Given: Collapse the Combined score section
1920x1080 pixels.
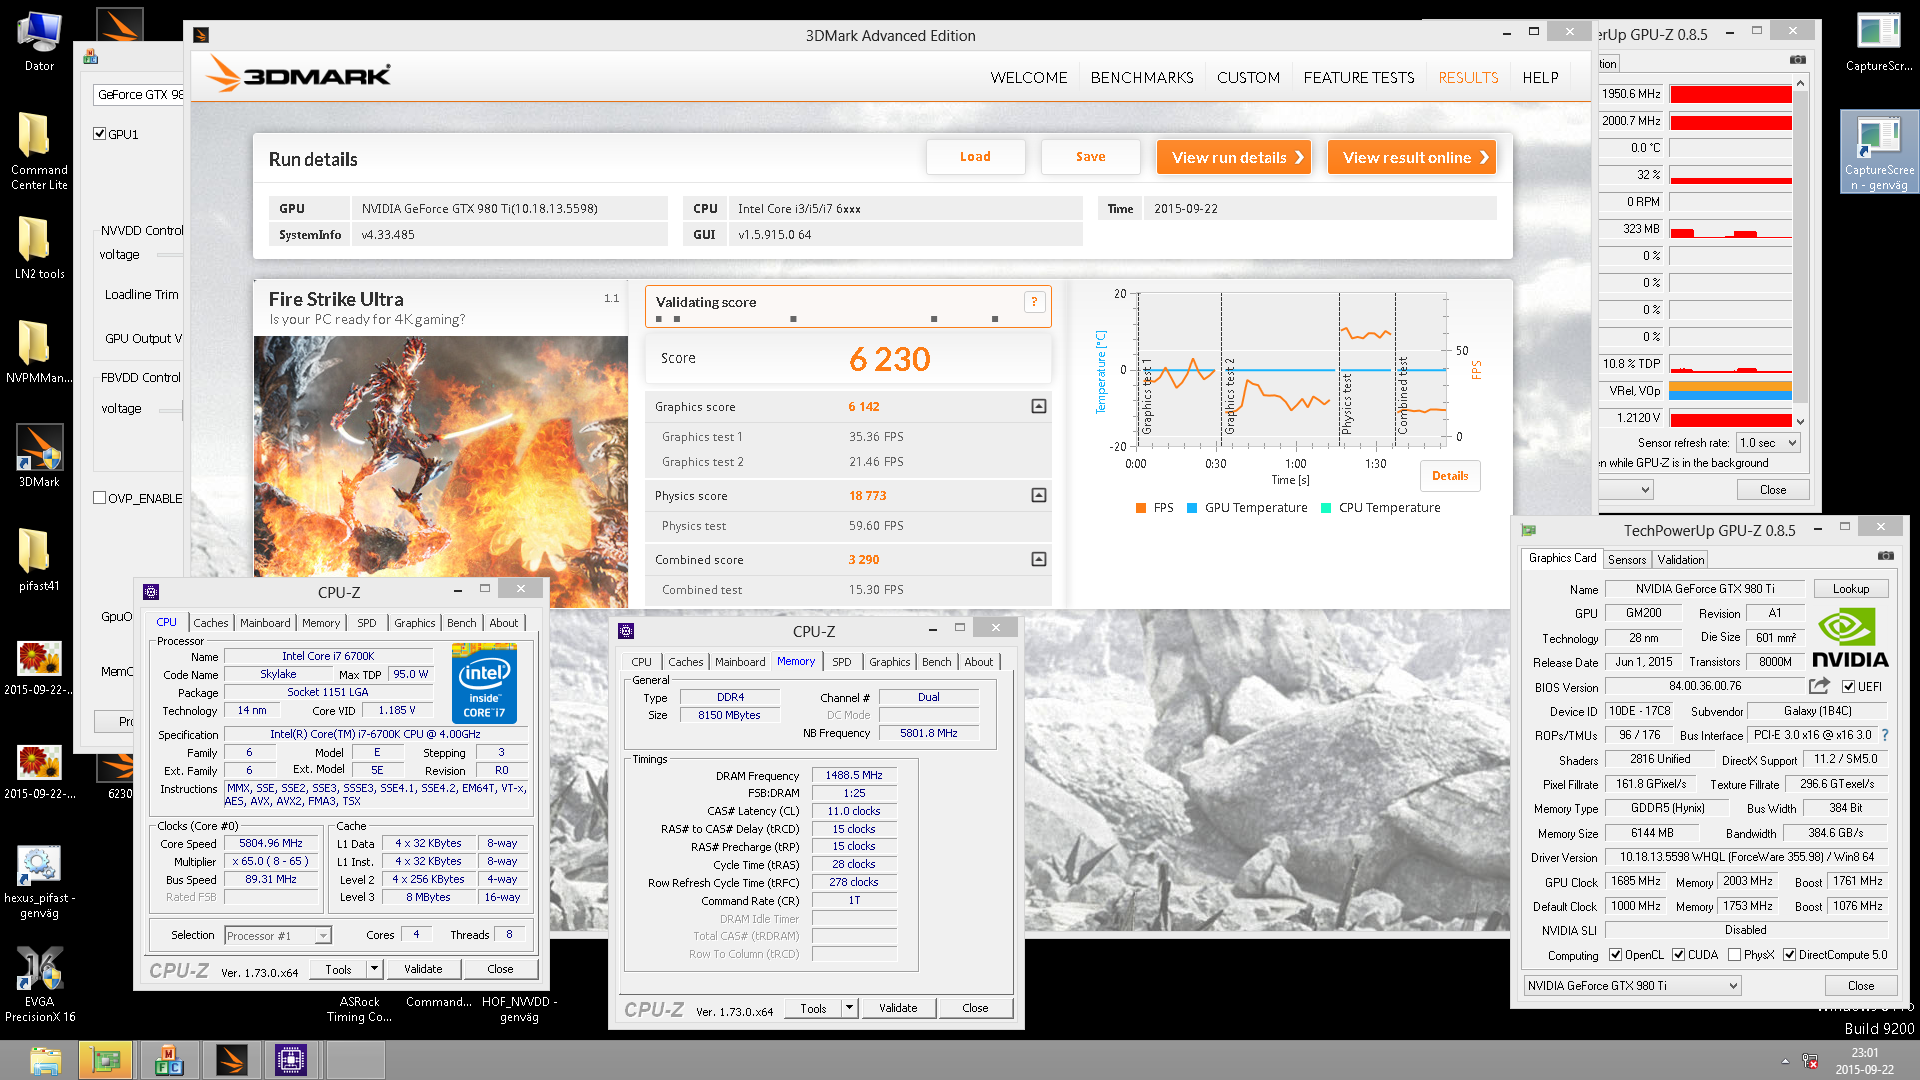Looking at the screenshot, I should (x=1039, y=559).
